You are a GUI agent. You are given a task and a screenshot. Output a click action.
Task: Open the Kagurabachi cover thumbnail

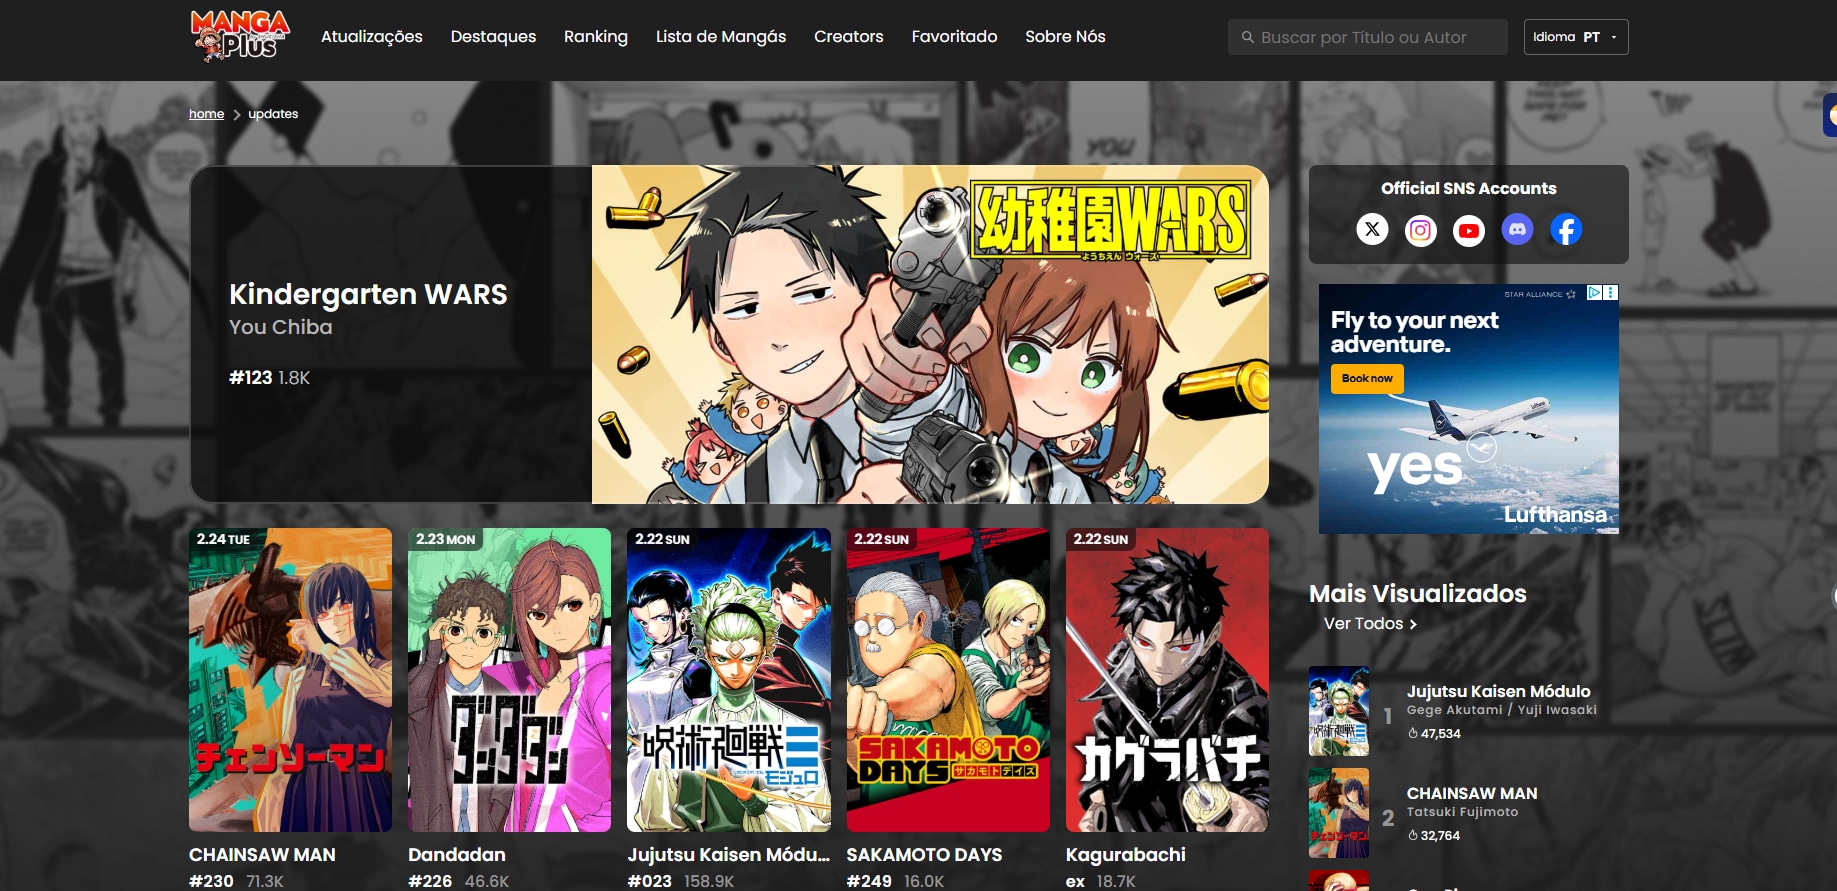click(x=1166, y=680)
